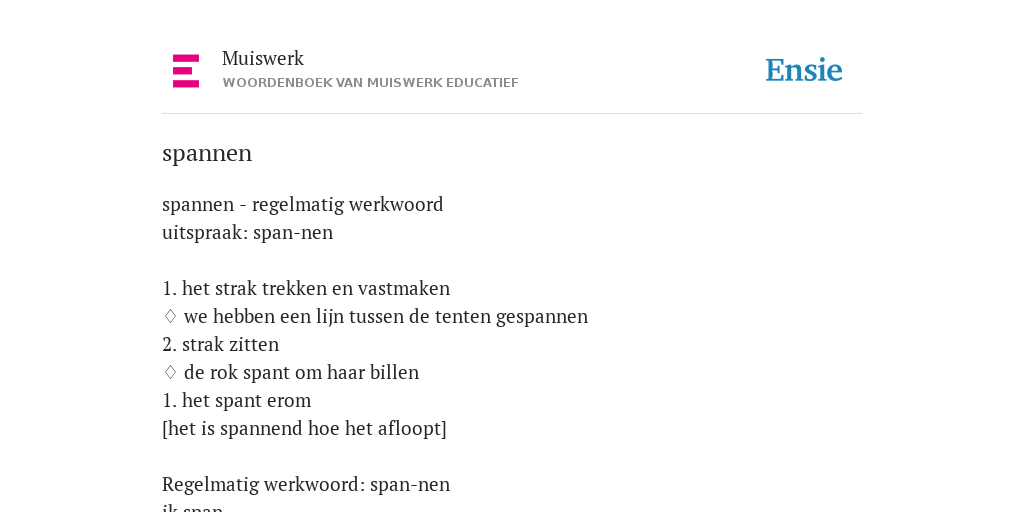Screen dimensions: 1024x512
Task: Click example 'de rok spant om haar billen'
Action: point(302,372)
